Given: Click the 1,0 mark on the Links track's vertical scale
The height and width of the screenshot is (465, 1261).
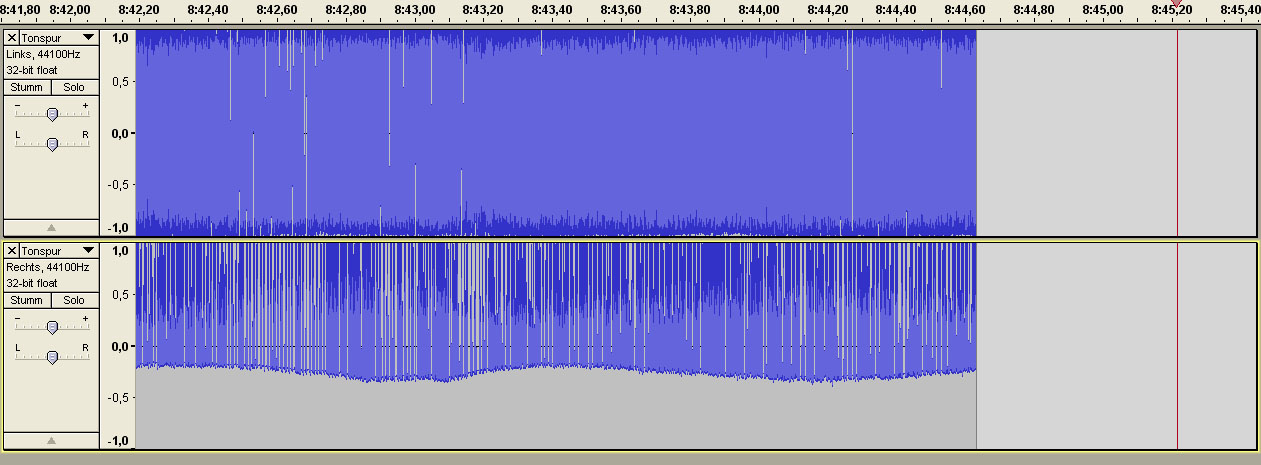Looking at the screenshot, I should coord(120,37).
